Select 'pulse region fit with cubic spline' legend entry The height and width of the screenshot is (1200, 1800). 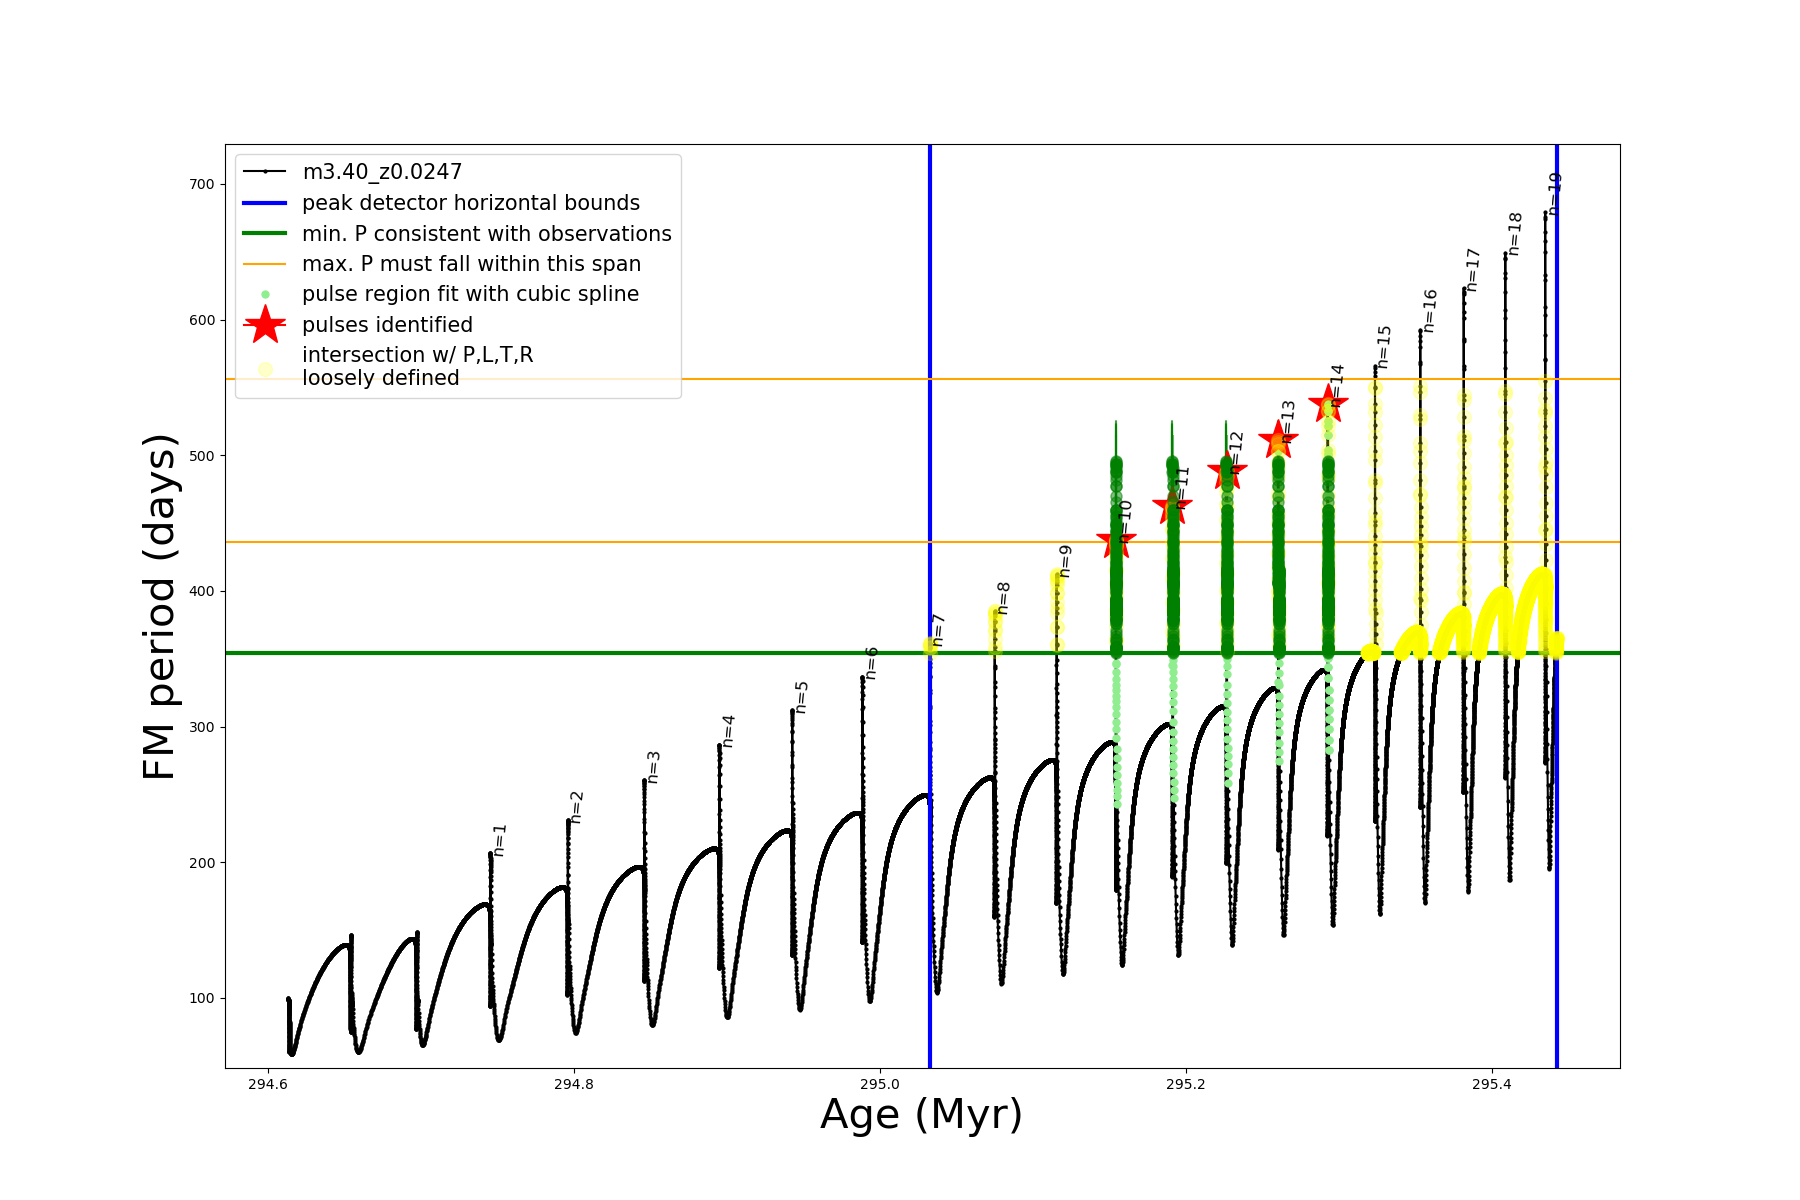click(x=470, y=294)
